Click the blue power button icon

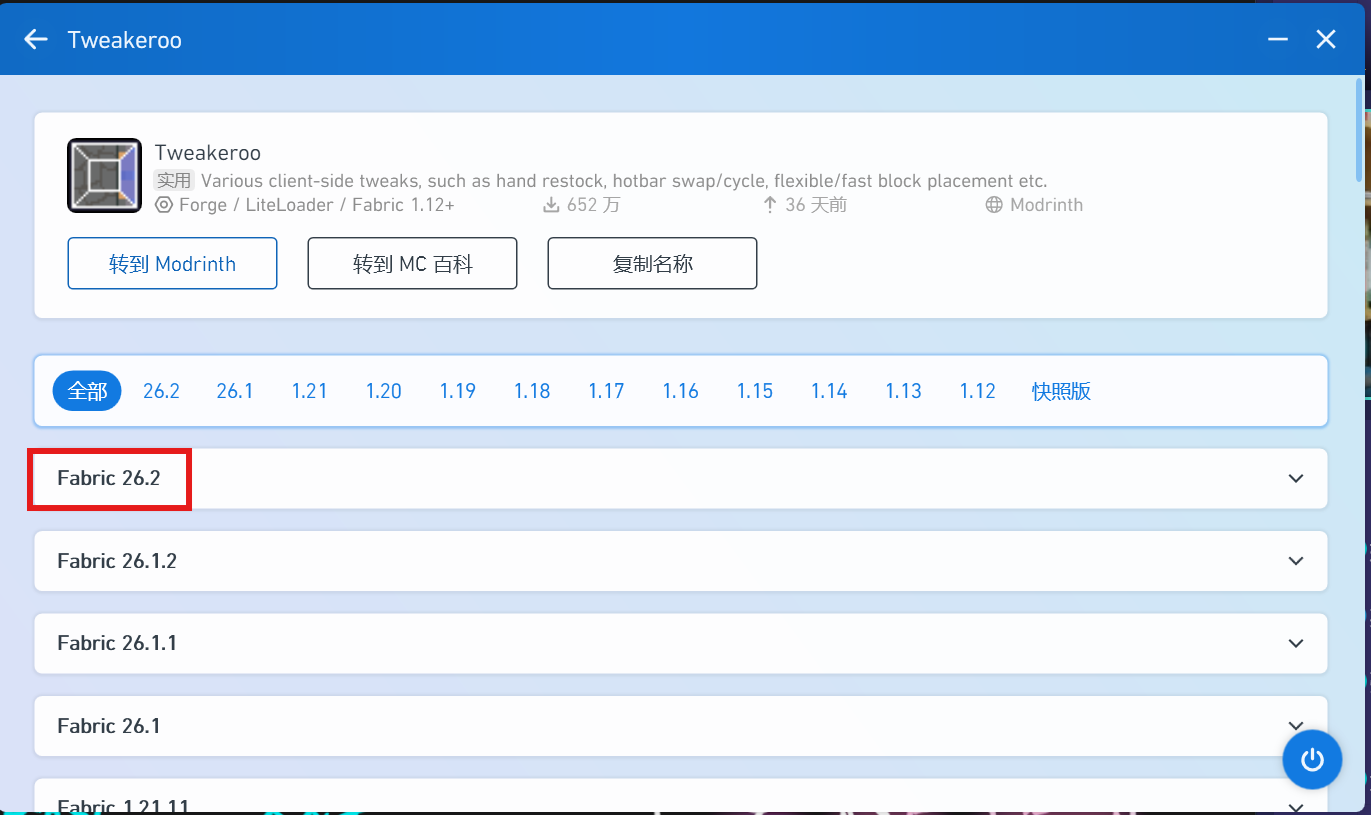point(1312,760)
